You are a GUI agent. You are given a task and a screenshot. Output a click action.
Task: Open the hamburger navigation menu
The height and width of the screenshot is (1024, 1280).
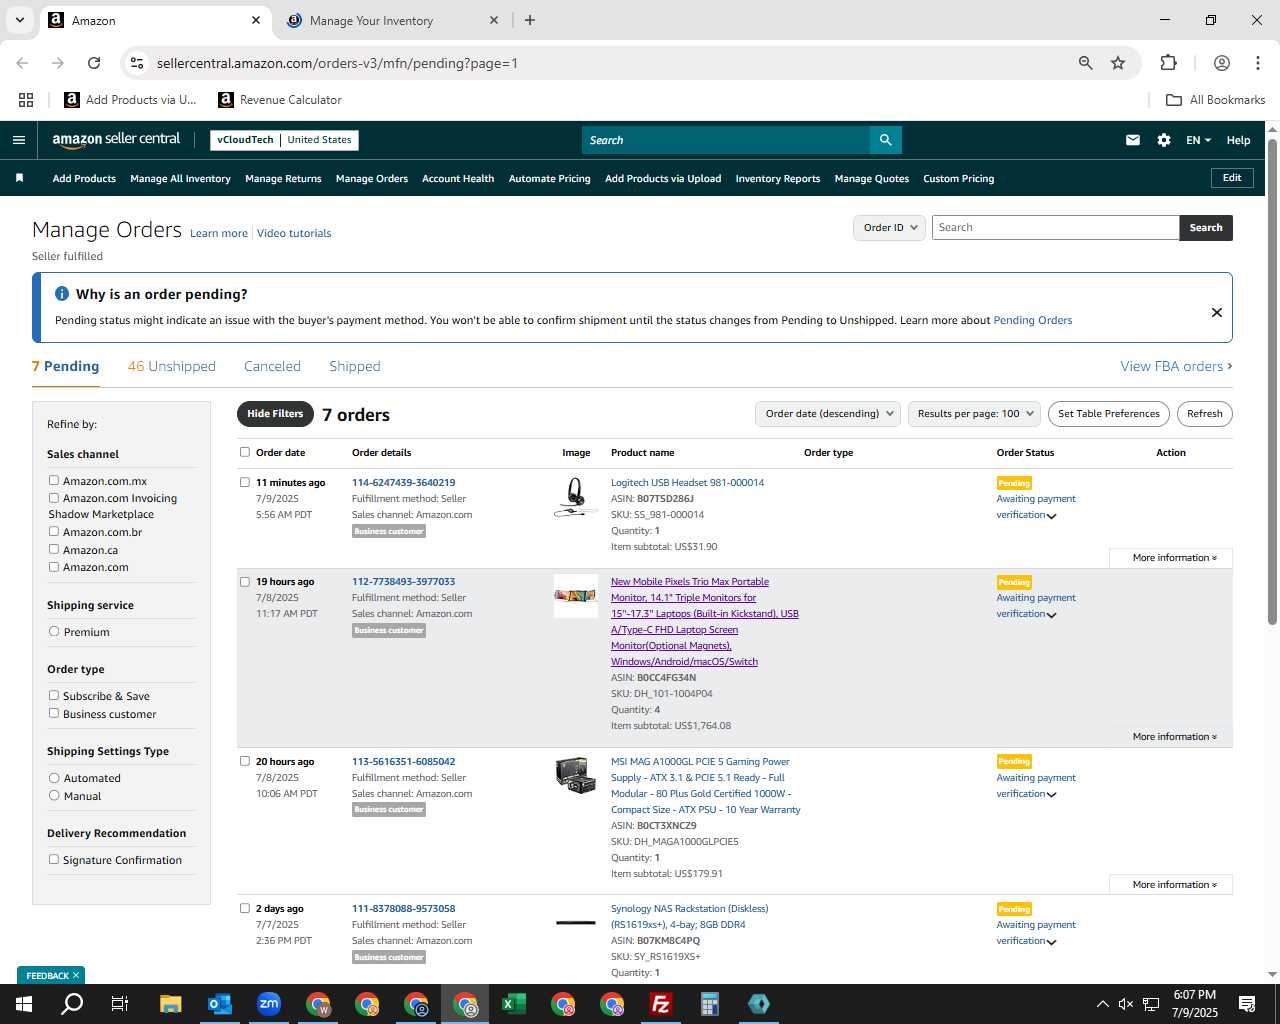pos(18,140)
